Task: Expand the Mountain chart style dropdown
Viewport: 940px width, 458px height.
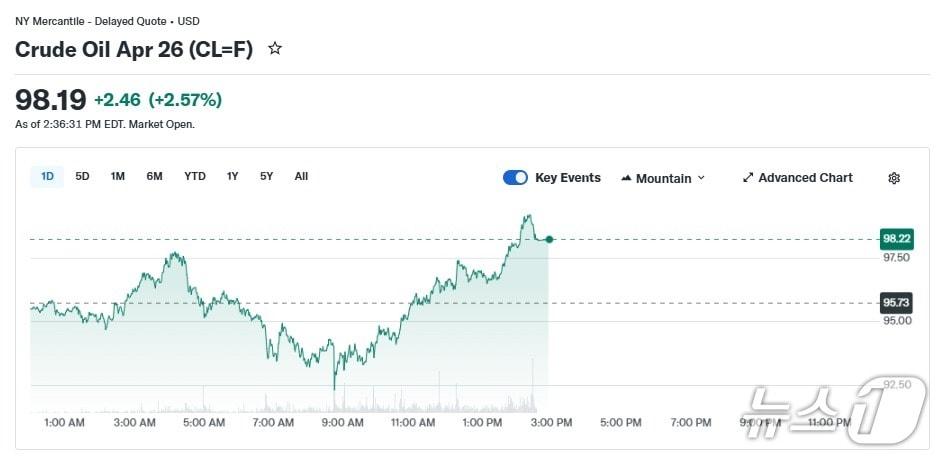Action: coord(701,178)
